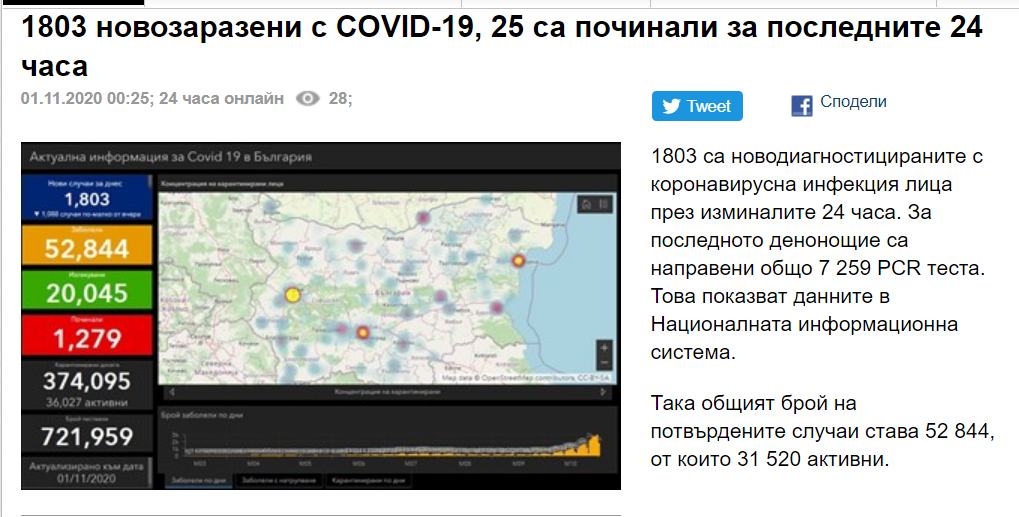The width and height of the screenshot is (1019, 517).
Task: Click the Varna hotspot on the map
Action: pyautogui.click(x=518, y=261)
